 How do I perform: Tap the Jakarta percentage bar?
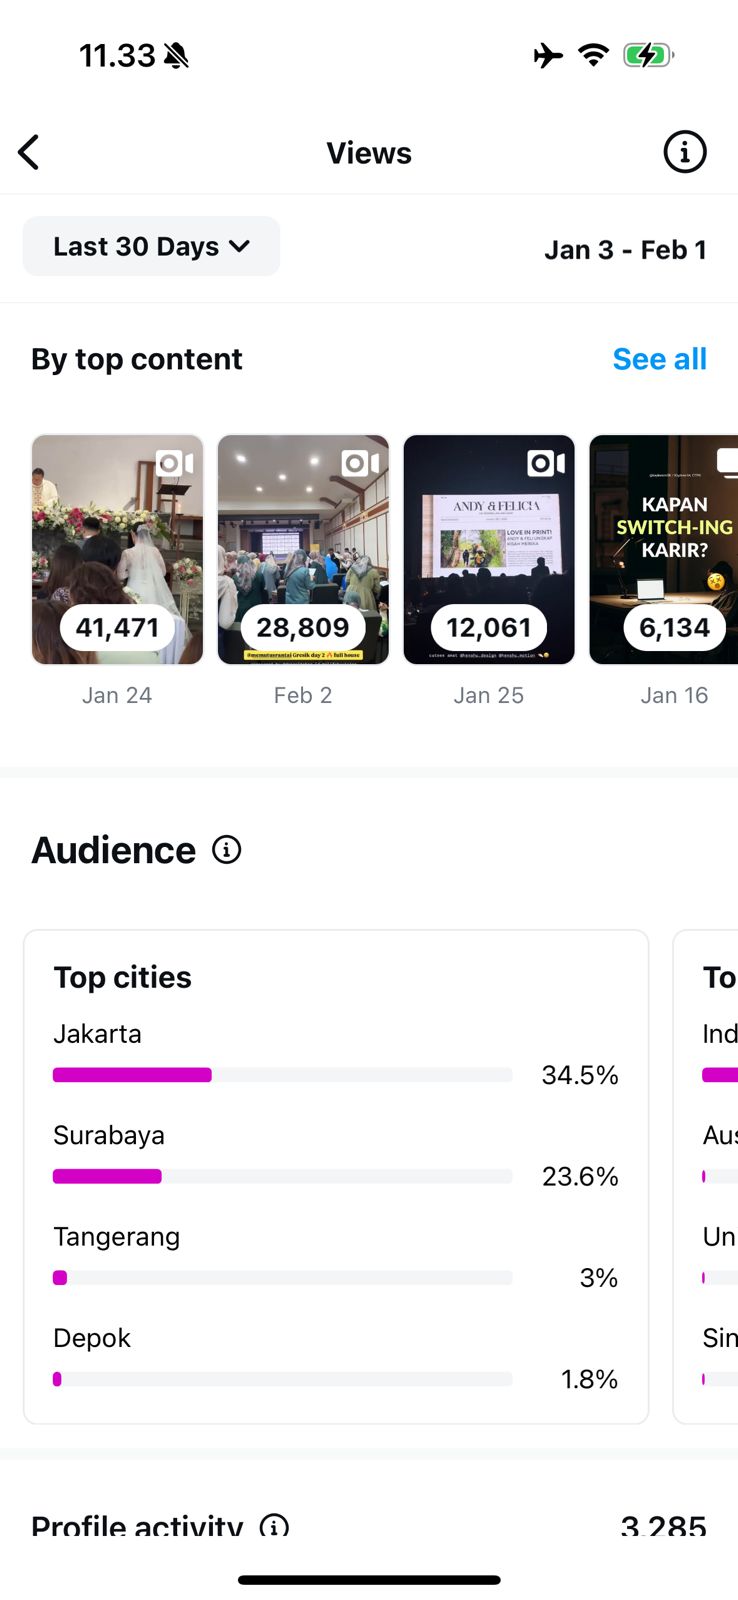point(282,1075)
